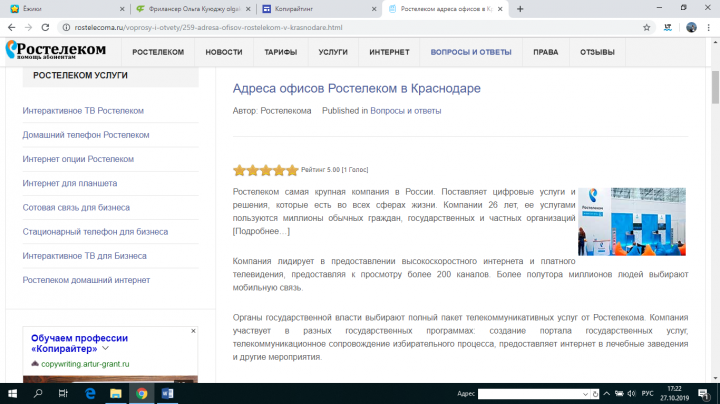Viewport: 720px width, 404px height.
Task: Open the Windows Start menu
Action: (x=12, y=393)
